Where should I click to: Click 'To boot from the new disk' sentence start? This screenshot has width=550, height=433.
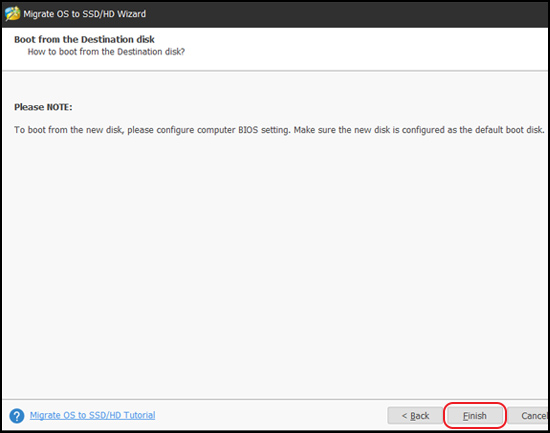point(68,130)
